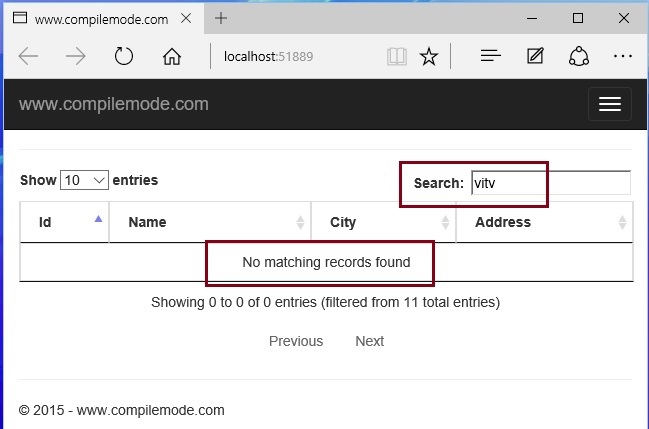Click into the Search input field
Screen dimensions: 649x429
[x=550, y=183]
